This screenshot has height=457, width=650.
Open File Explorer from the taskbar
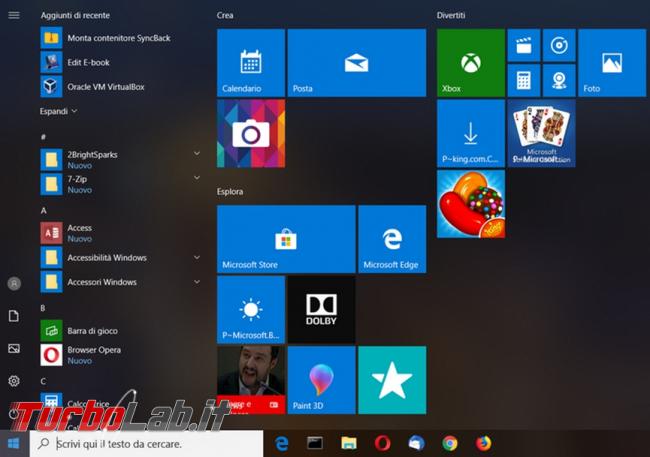coord(349,444)
